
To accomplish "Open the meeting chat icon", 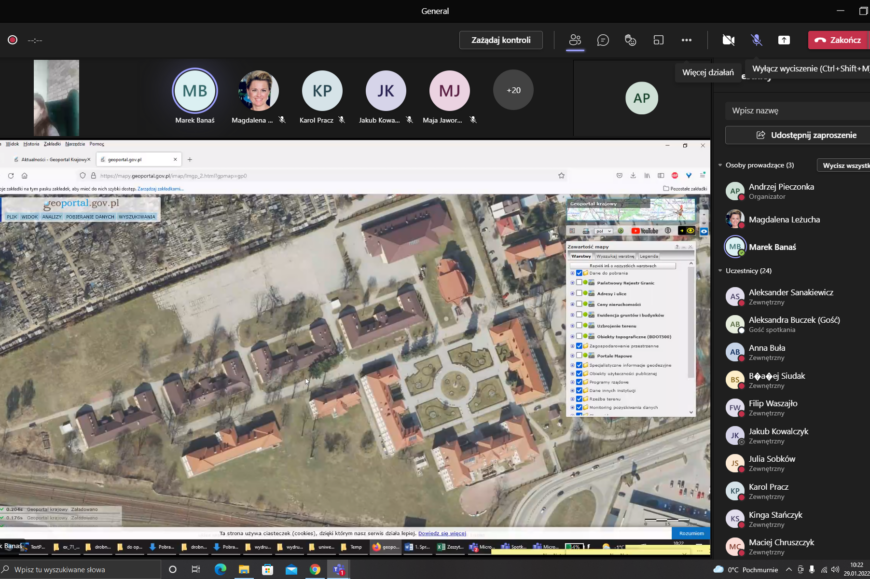I will click(603, 40).
